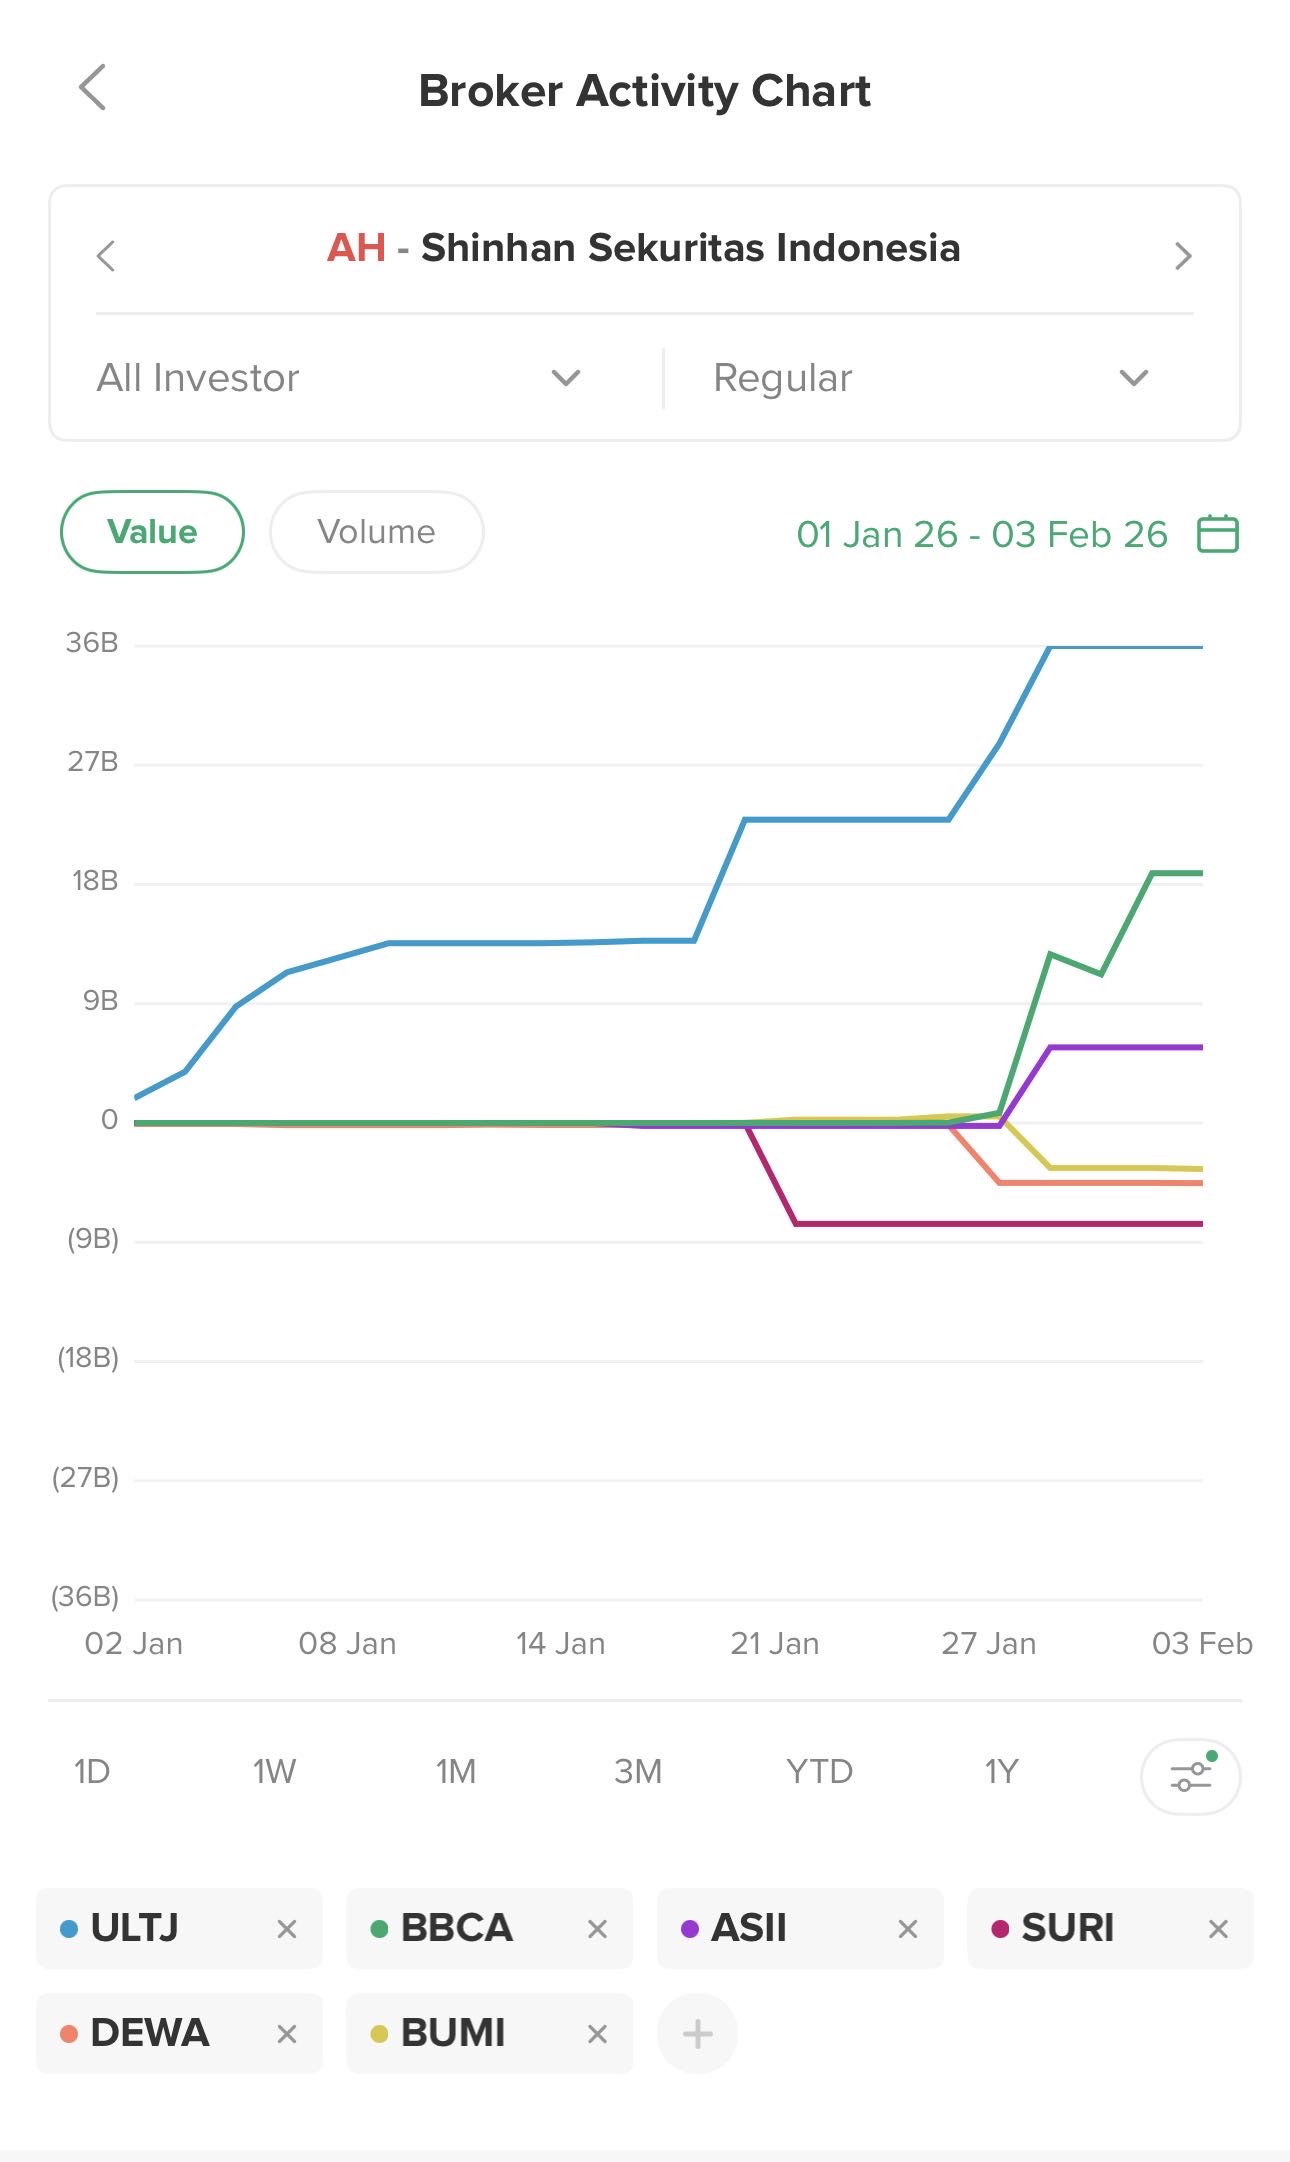Viewport: 1290px width, 2162px height.
Task: Tap the blue ULTJ line plateau at 36B
Action: tap(1125, 648)
